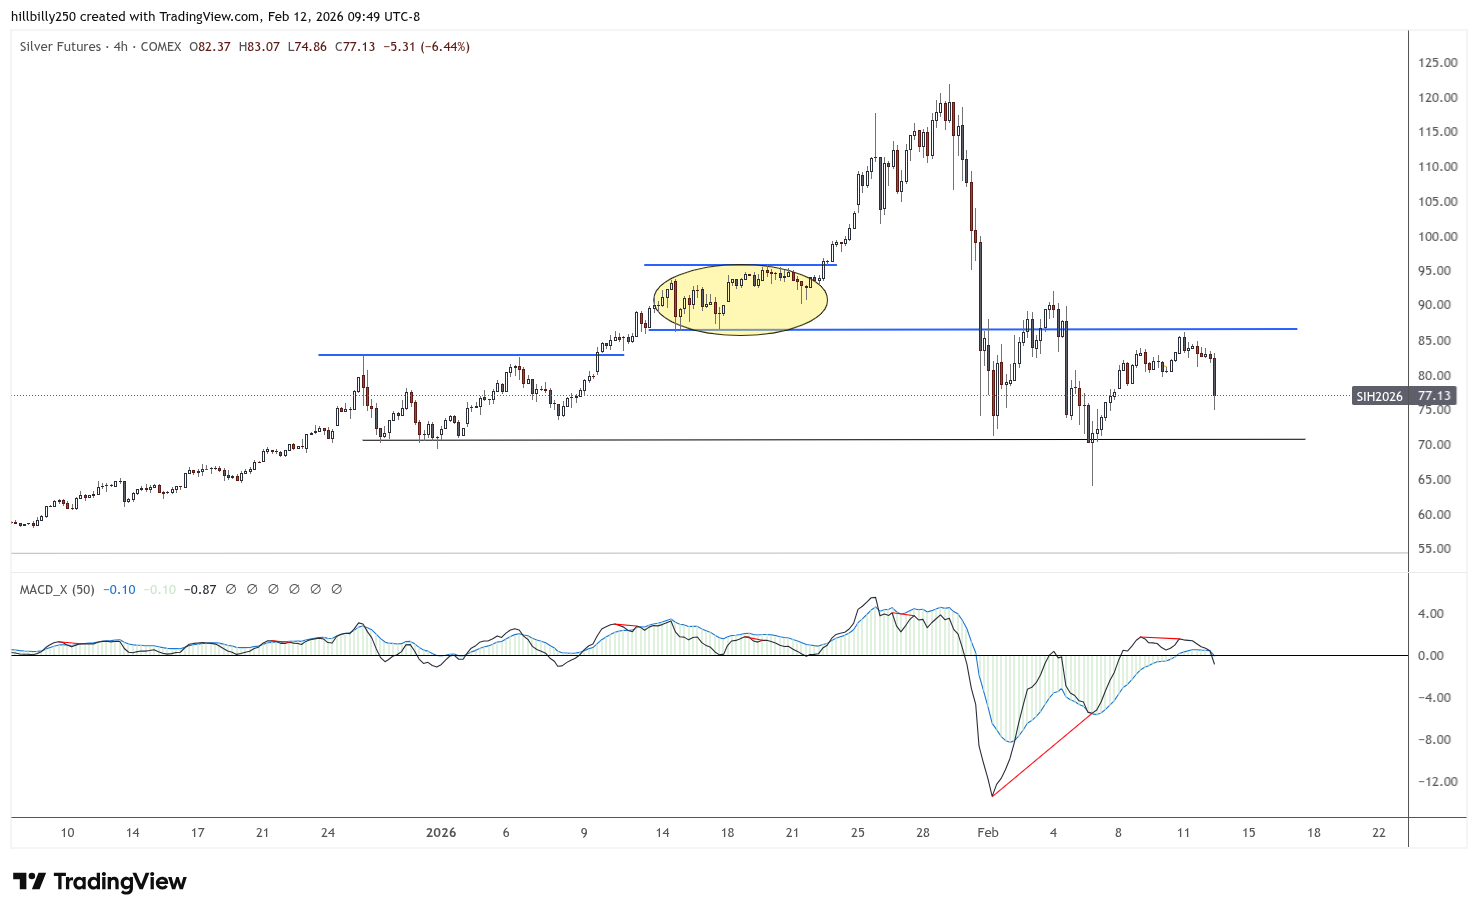Click the COMEX exchange label

[161, 47]
